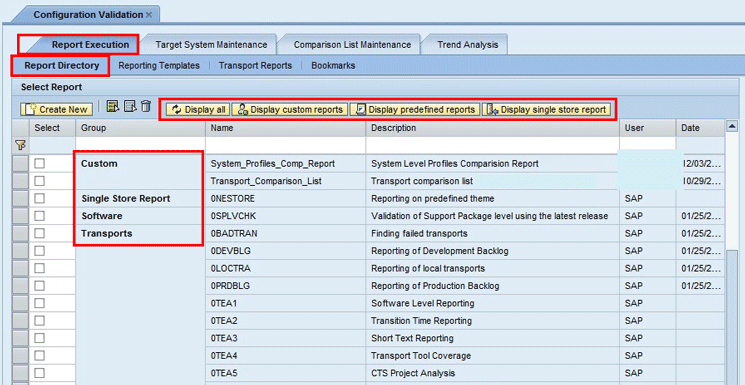This screenshot has width=745, height=385.
Task: Click Display single store report button
Action: (x=546, y=110)
